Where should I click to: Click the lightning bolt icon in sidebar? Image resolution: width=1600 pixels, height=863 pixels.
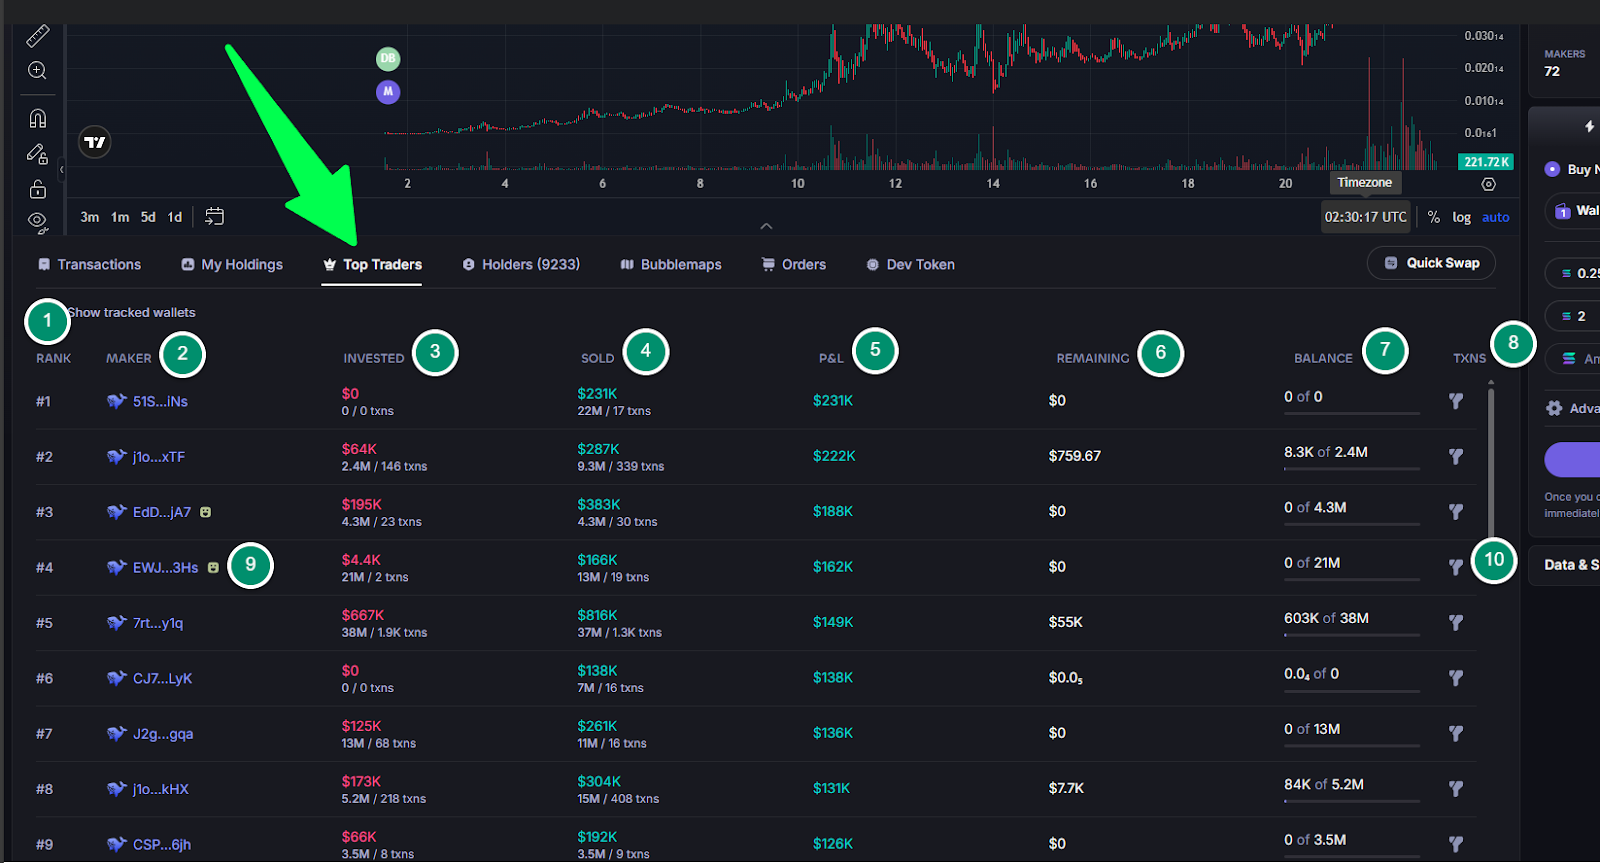1589,126
